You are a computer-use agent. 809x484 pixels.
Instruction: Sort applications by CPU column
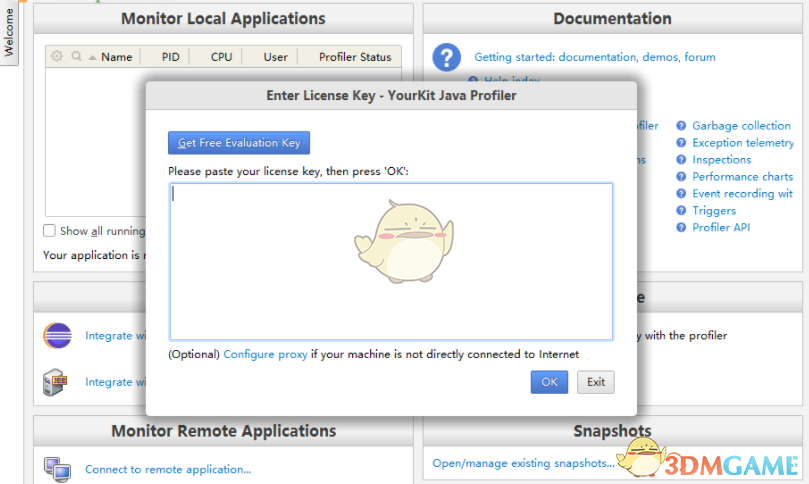pyautogui.click(x=221, y=57)
